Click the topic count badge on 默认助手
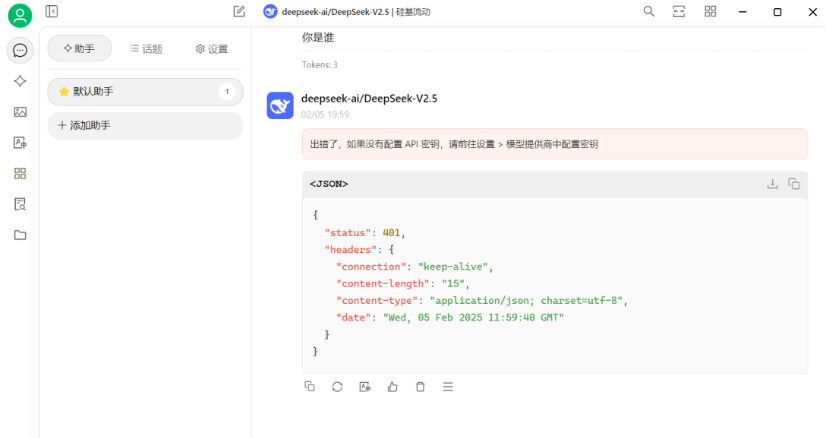 coord(227,91)
